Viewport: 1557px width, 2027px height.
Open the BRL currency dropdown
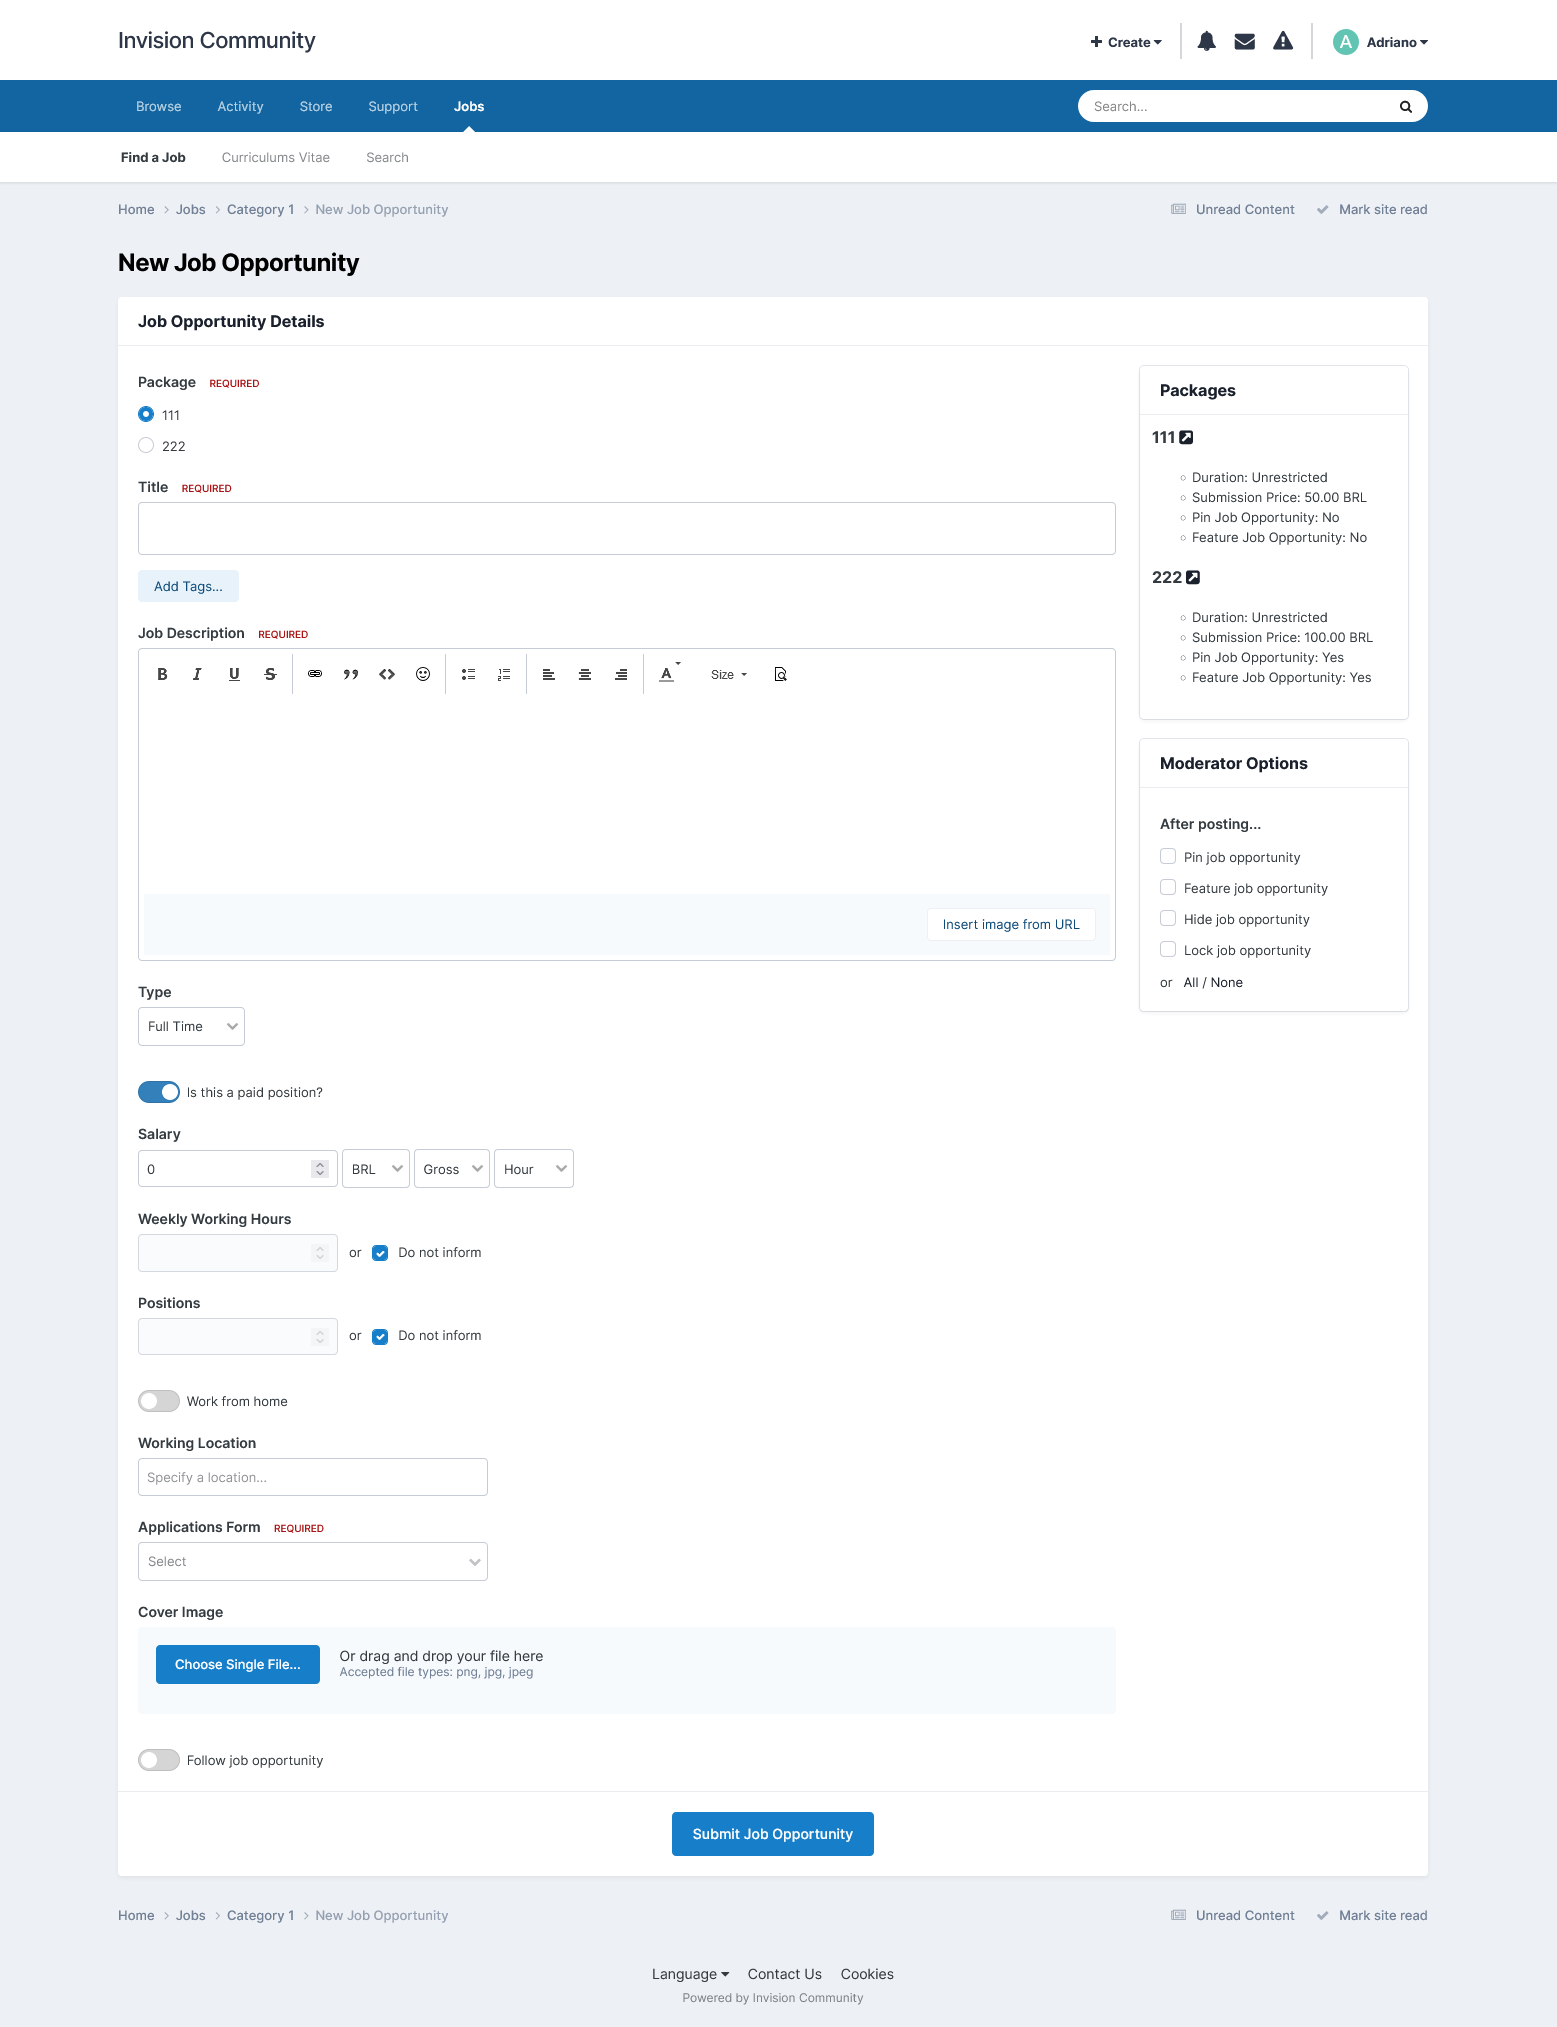[x=376, y=1169]
